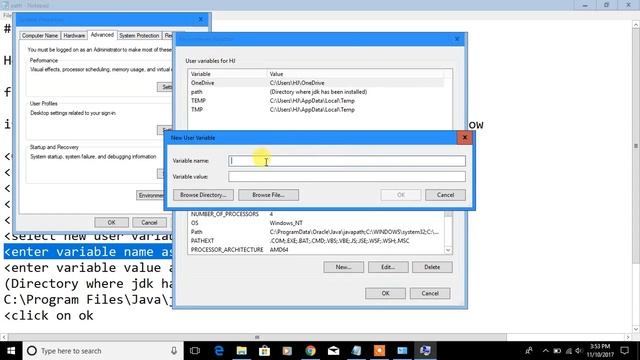Open Microsoft Store from the taskbar
The image size is (640, 360).
264,351
